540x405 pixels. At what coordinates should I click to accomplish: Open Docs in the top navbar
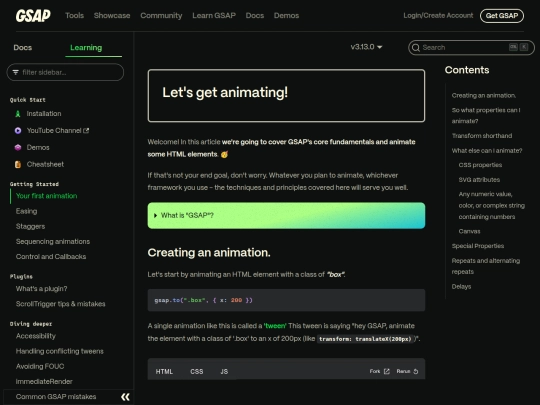tap(255, 15)
